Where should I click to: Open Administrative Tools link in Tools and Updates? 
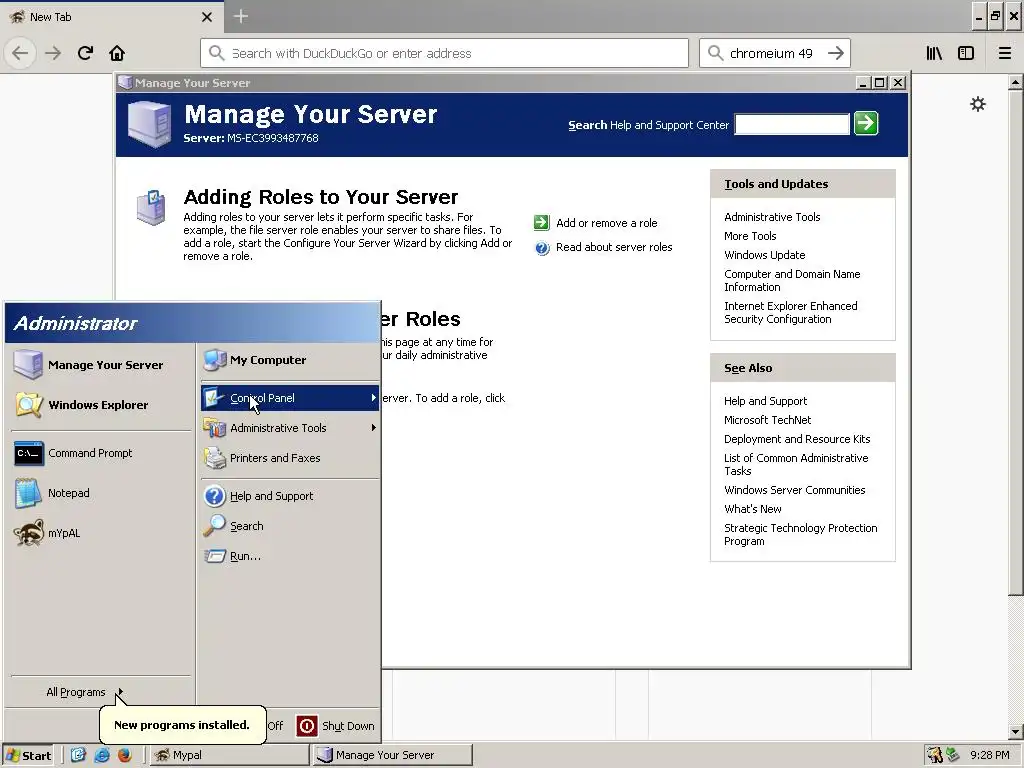click(772, 217)
